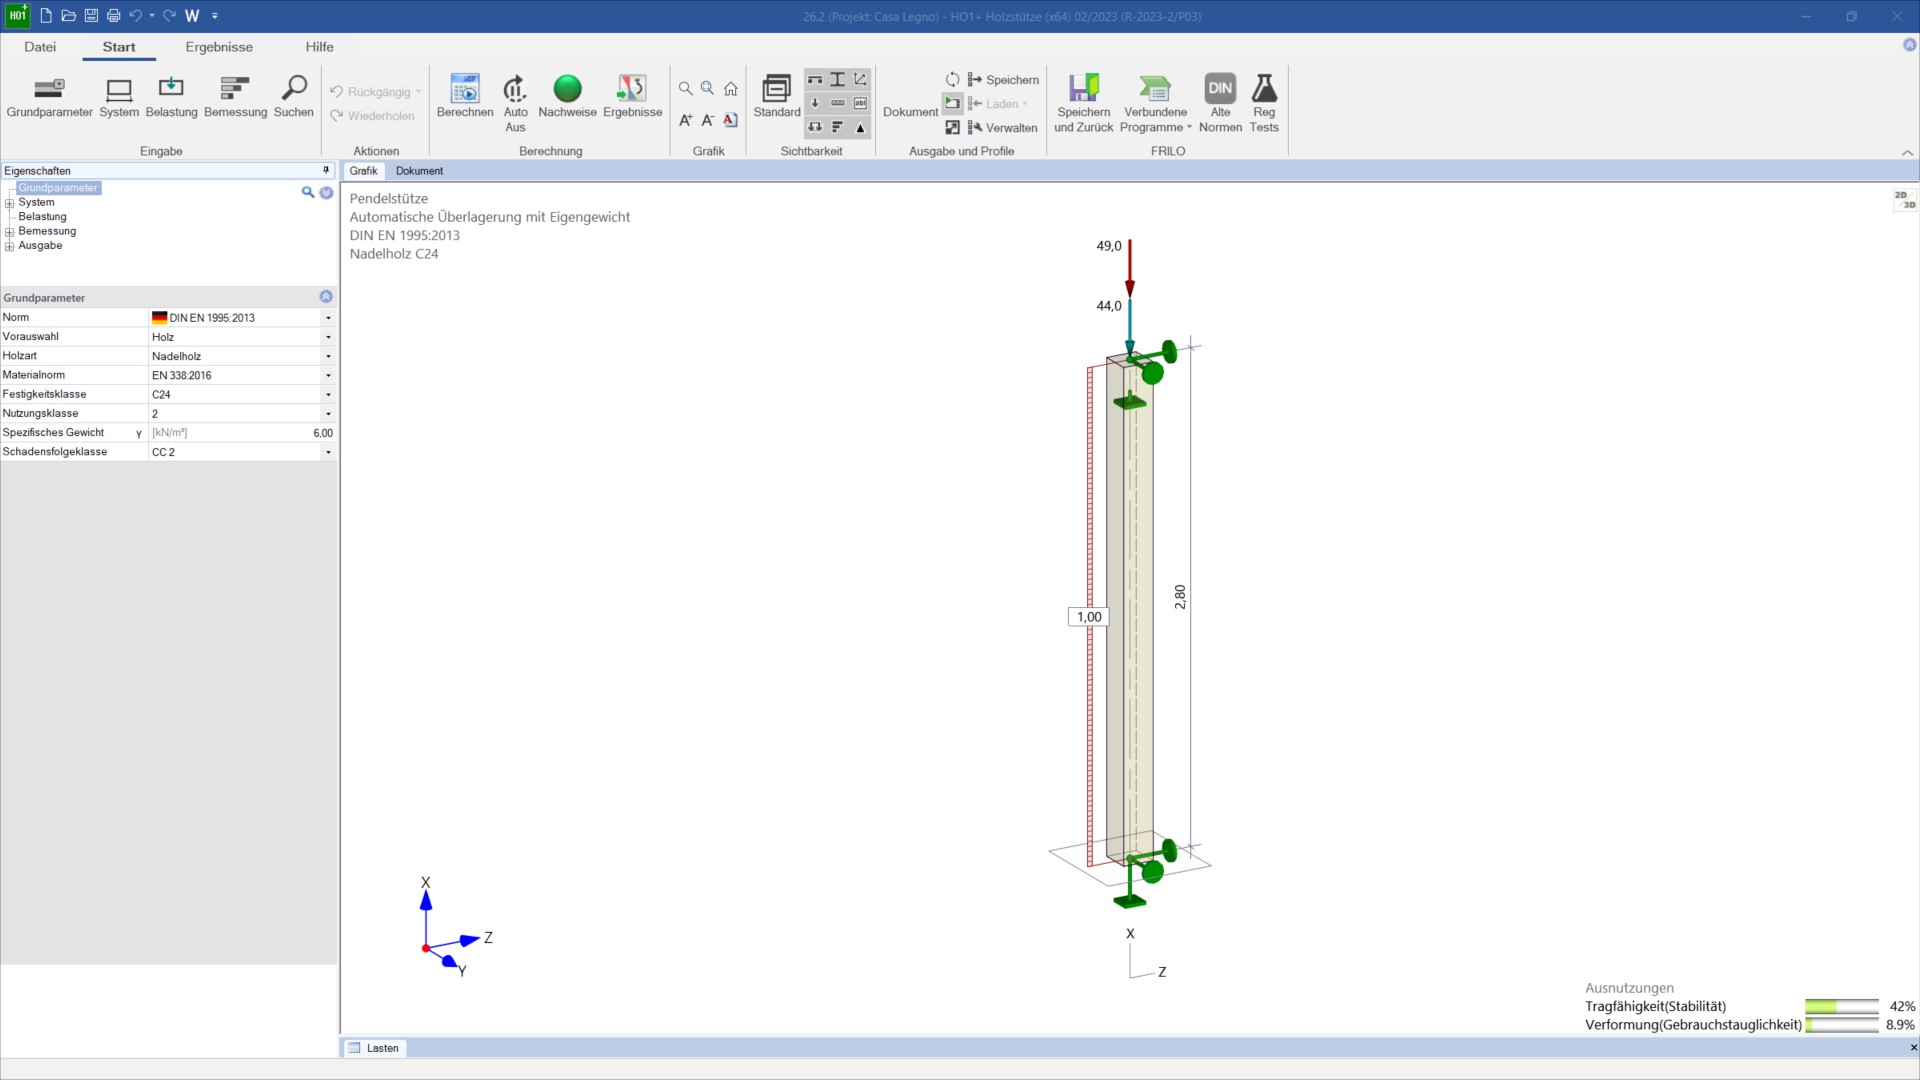Click Speichern und Zurück

[1083, 103]
